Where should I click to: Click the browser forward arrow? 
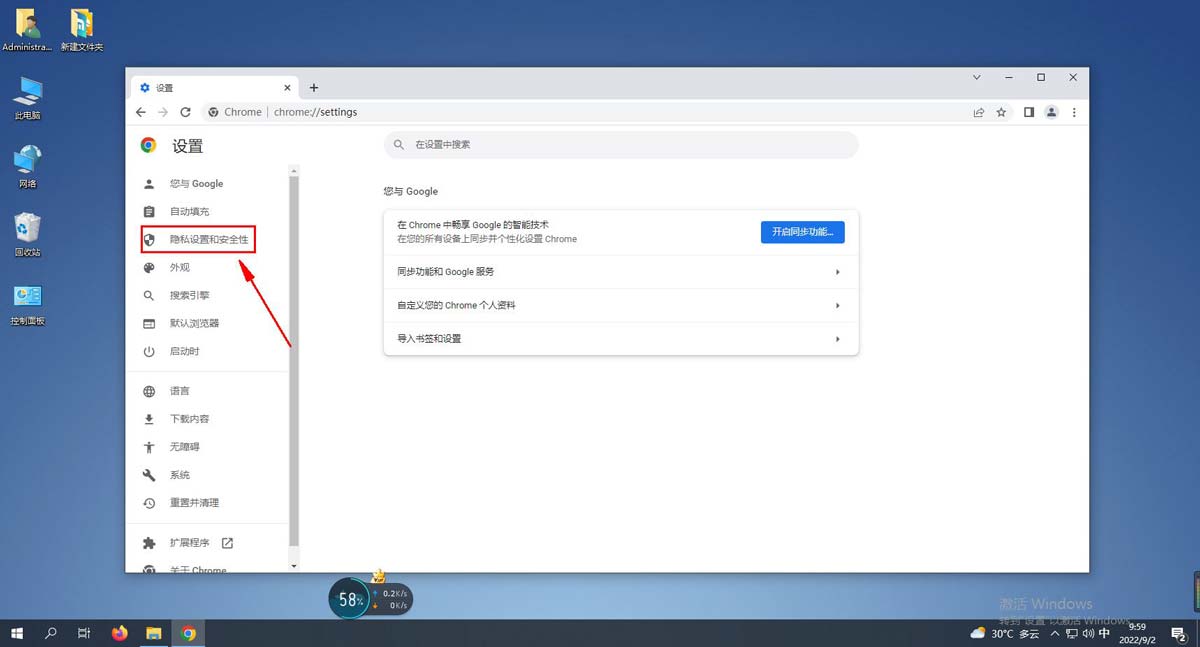[x=163, y=112]
